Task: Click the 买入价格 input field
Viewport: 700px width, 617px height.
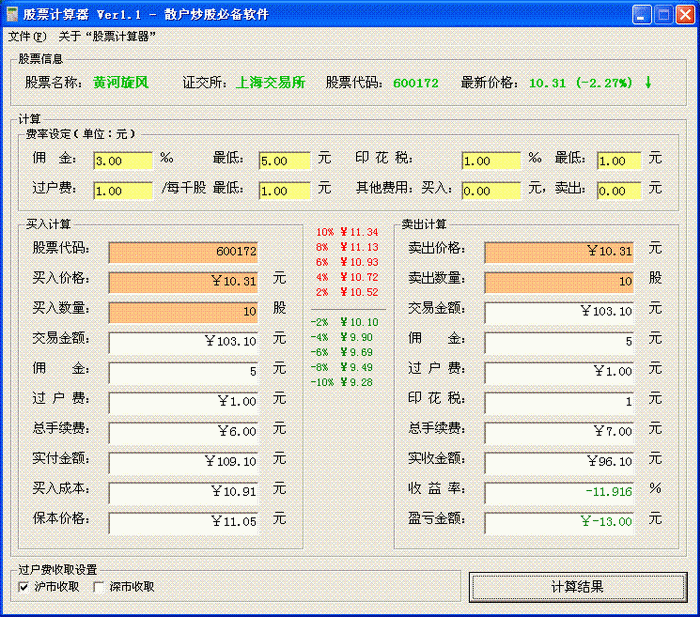Action: (183, 282)
